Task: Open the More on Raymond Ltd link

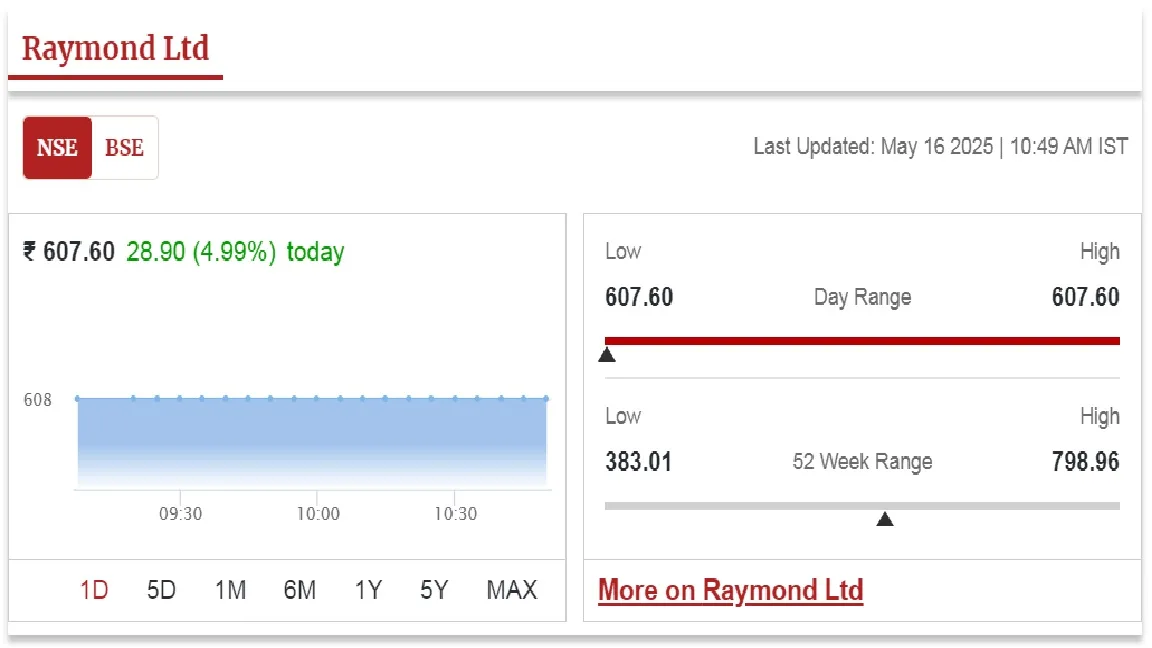Action: click(730, 591)
